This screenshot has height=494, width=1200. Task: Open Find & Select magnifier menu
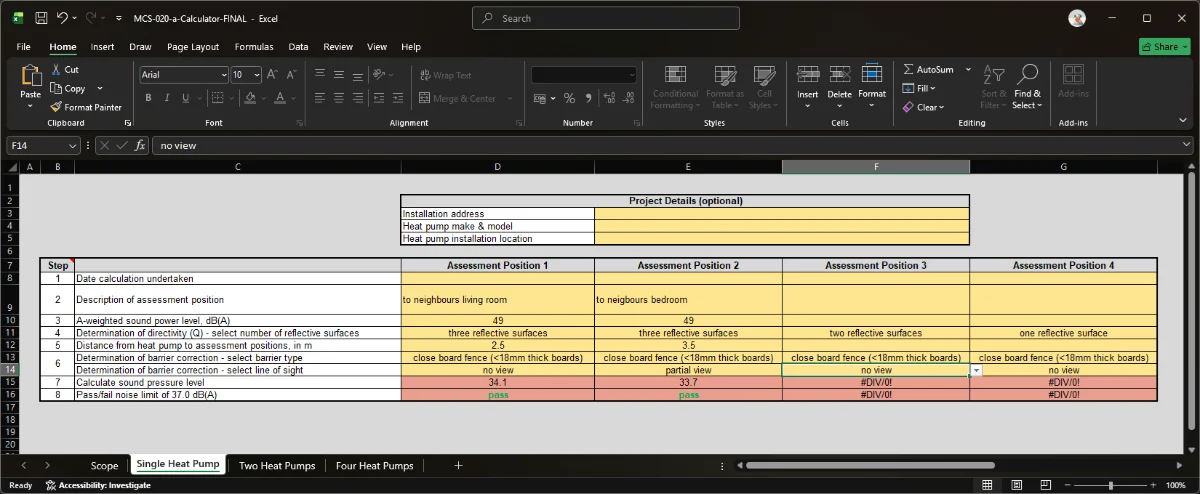(x=1027, y=87)
